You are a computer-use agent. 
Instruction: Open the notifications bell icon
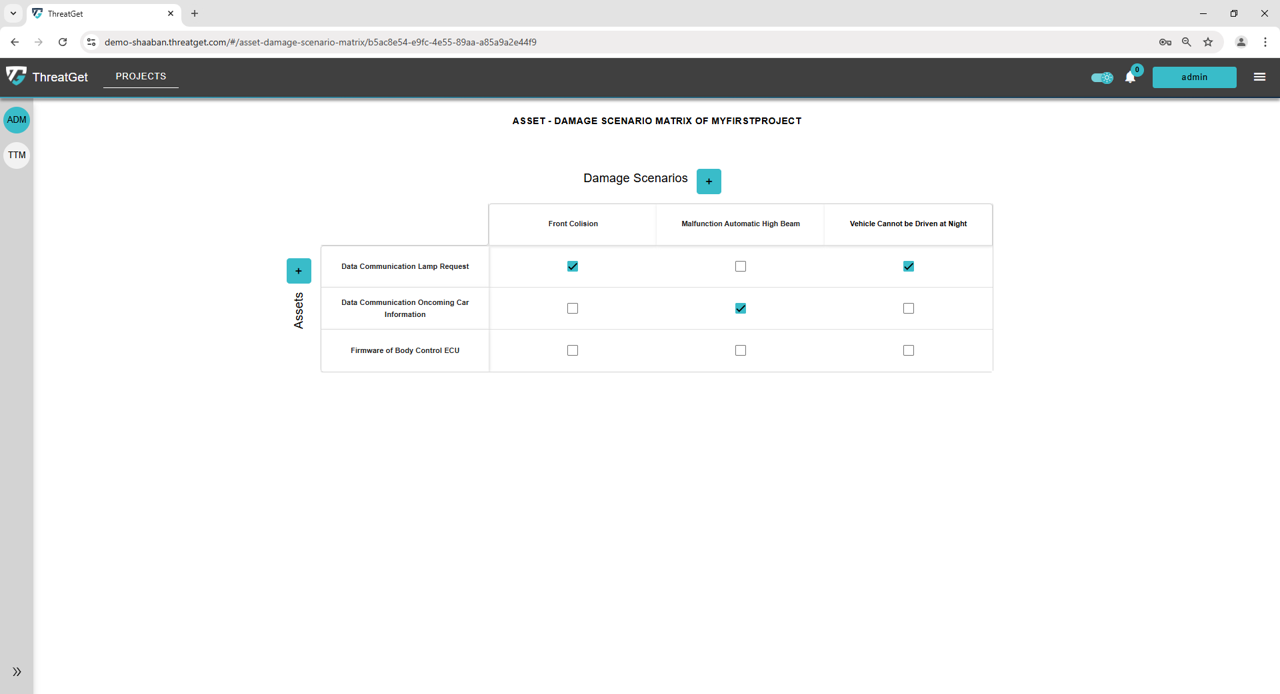click(x=1130, y=78)
